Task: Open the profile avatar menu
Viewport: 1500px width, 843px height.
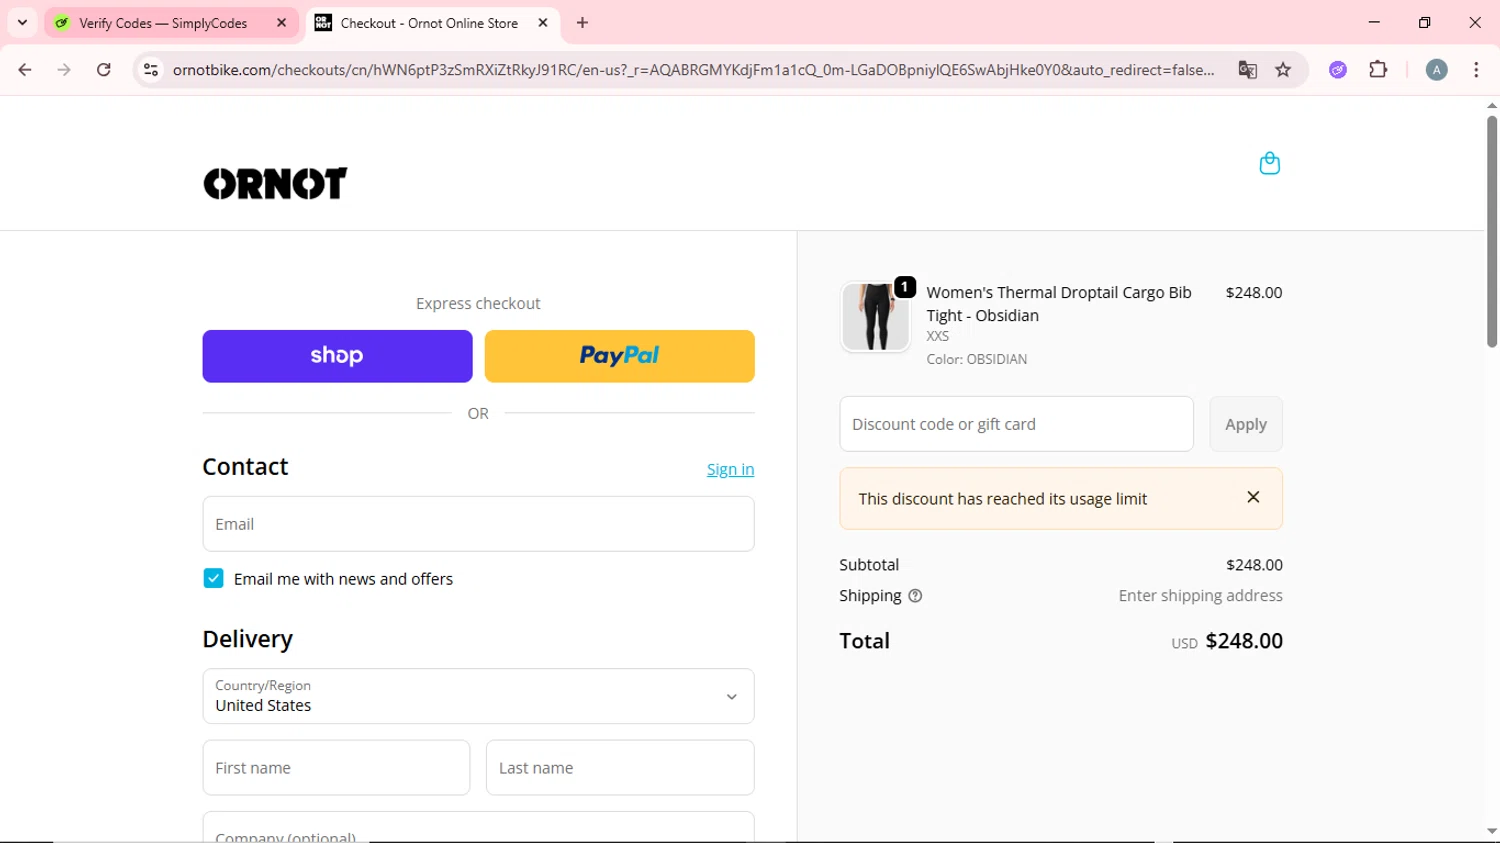Action: click(1436, 70)
